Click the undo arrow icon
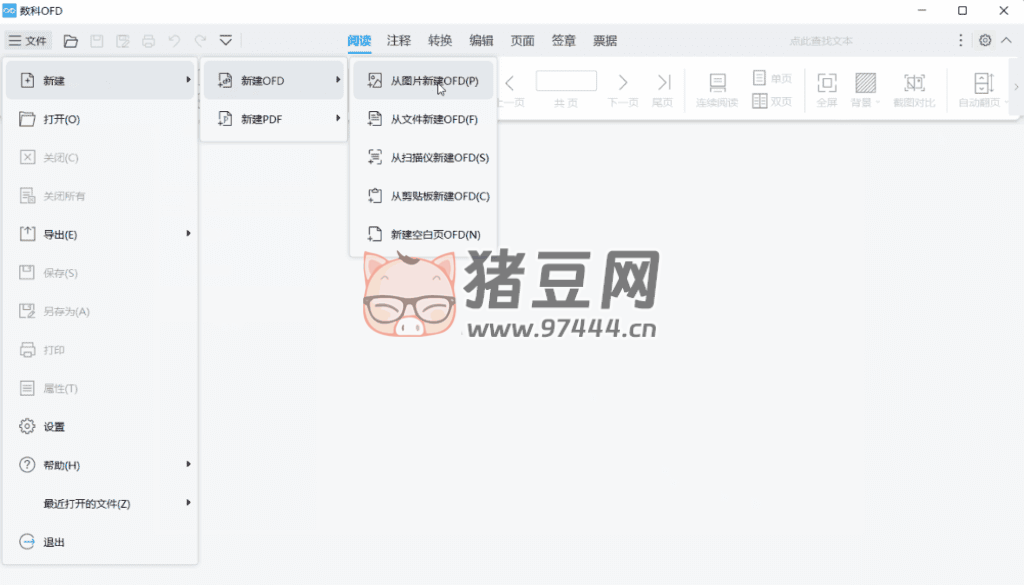 [x=174, y=41]
